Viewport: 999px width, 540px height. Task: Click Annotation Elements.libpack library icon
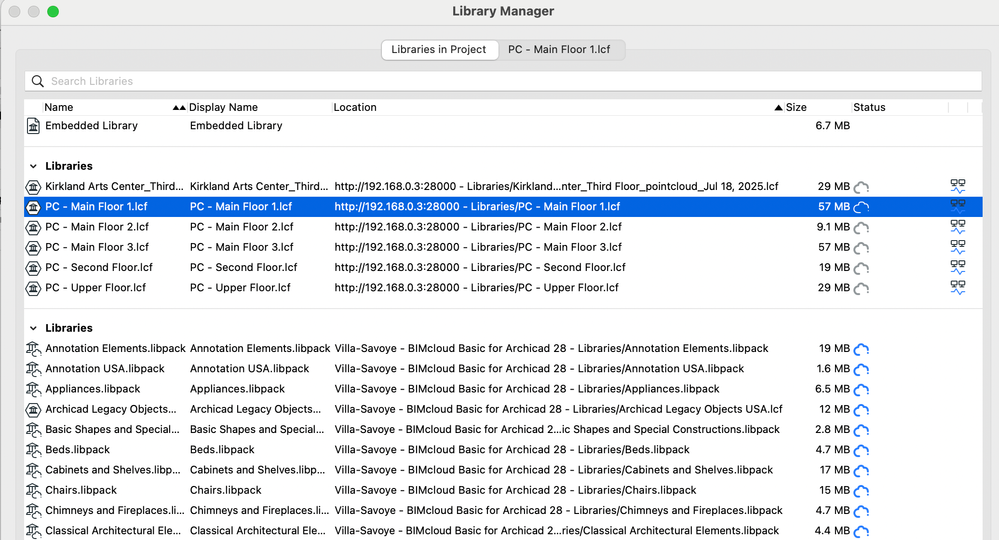(x=33, y=348)
